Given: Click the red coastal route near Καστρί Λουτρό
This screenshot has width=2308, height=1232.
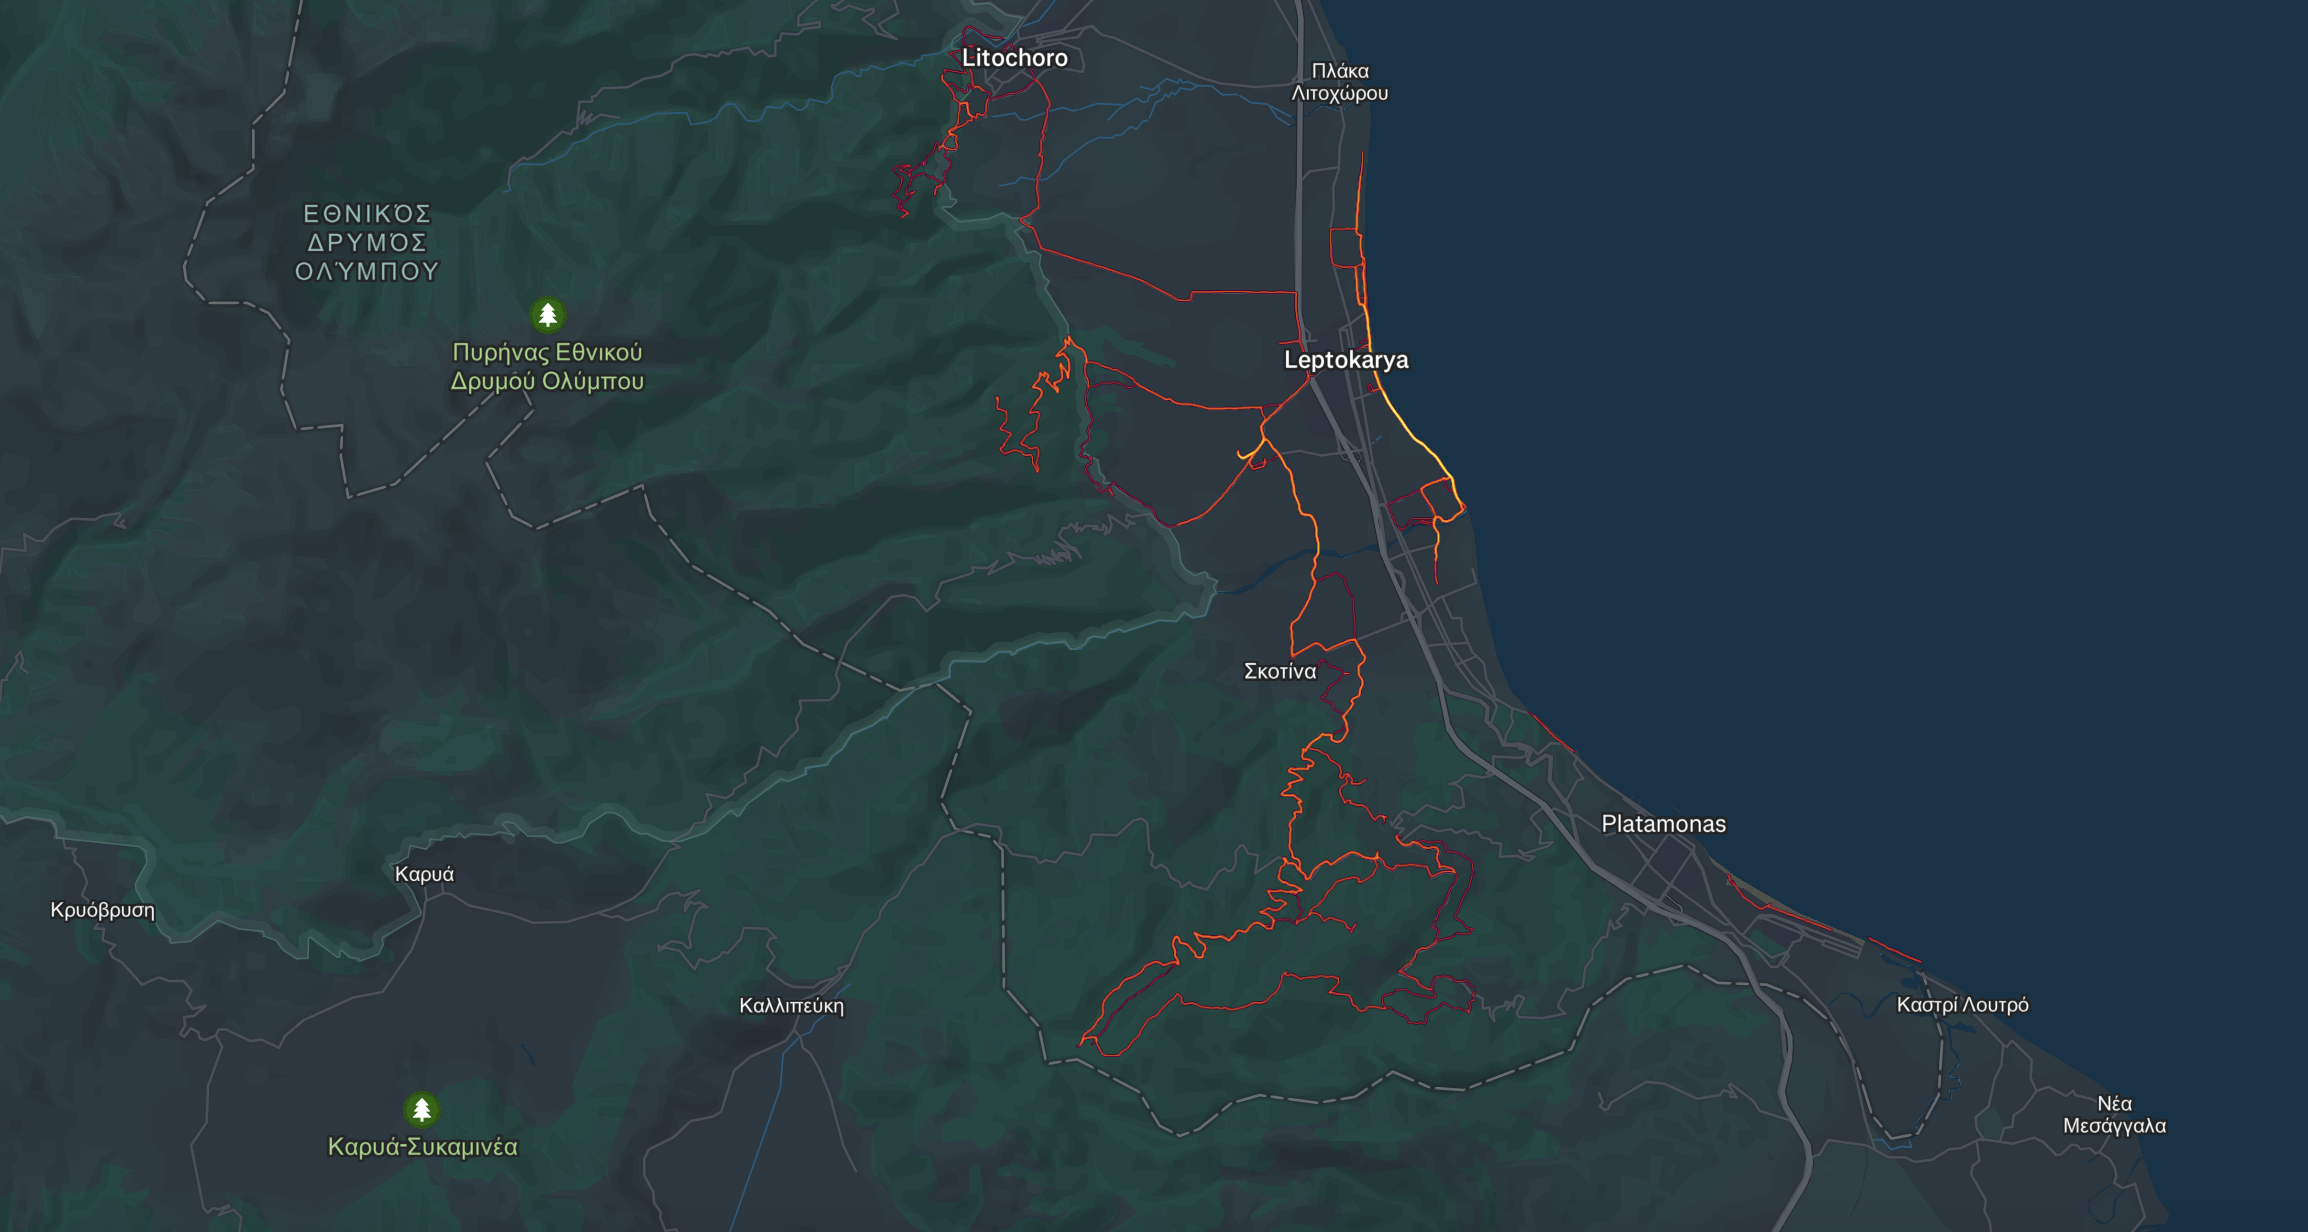Looking at the screenshot, I should [1894, 951].
